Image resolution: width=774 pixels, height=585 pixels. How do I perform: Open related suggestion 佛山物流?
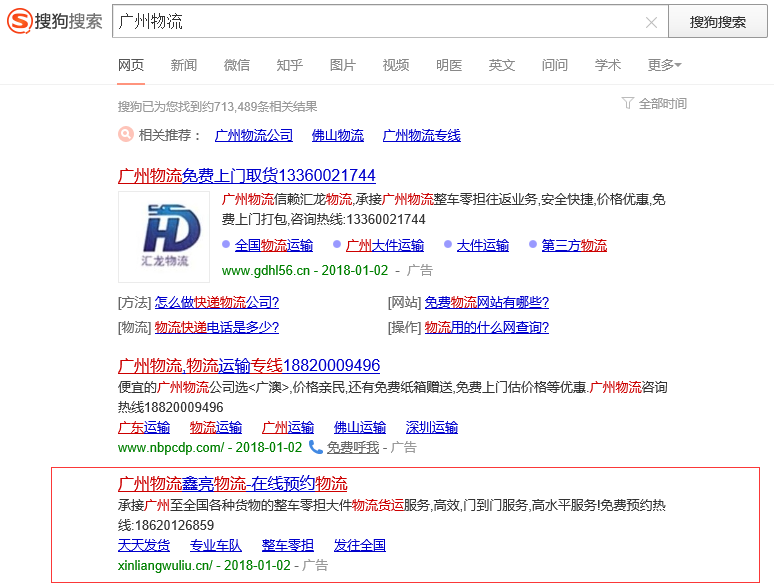338,135
